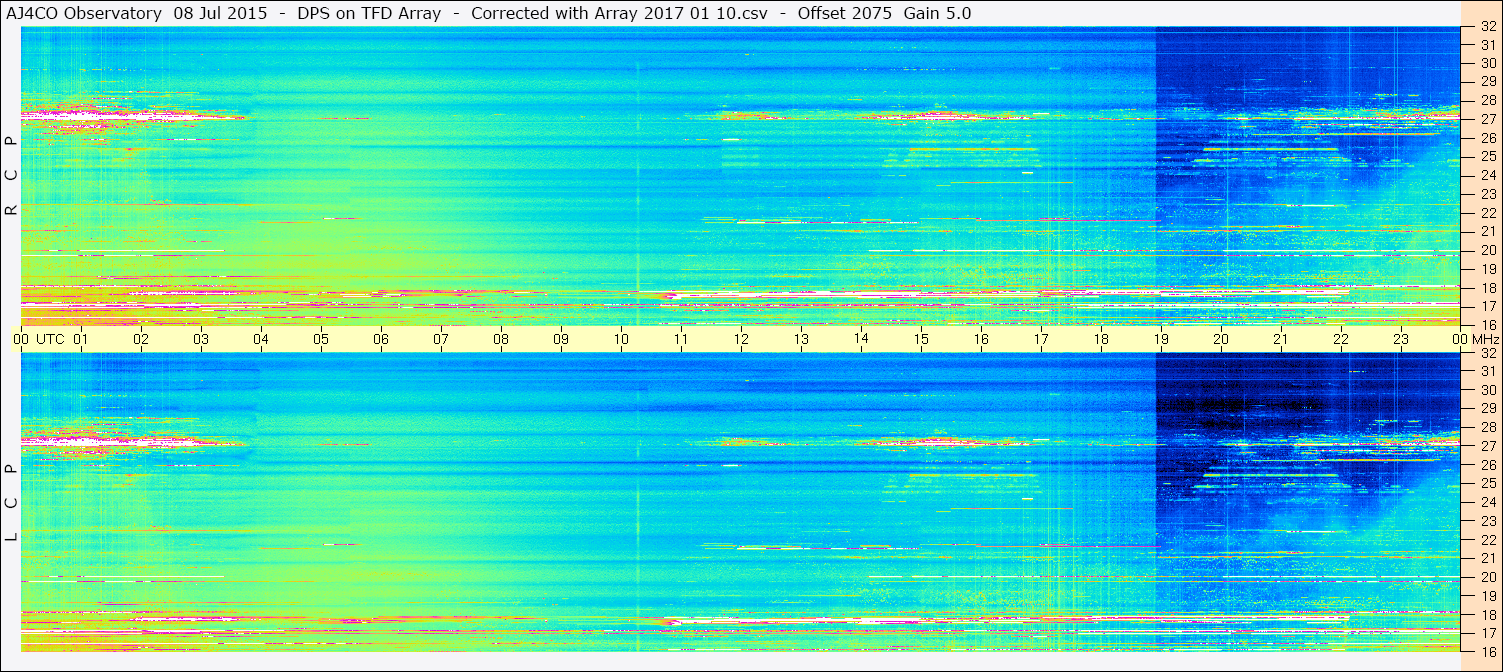Click the 'AJ4CO Observatory' title text
1503x672 pixels.
(84, 14)
